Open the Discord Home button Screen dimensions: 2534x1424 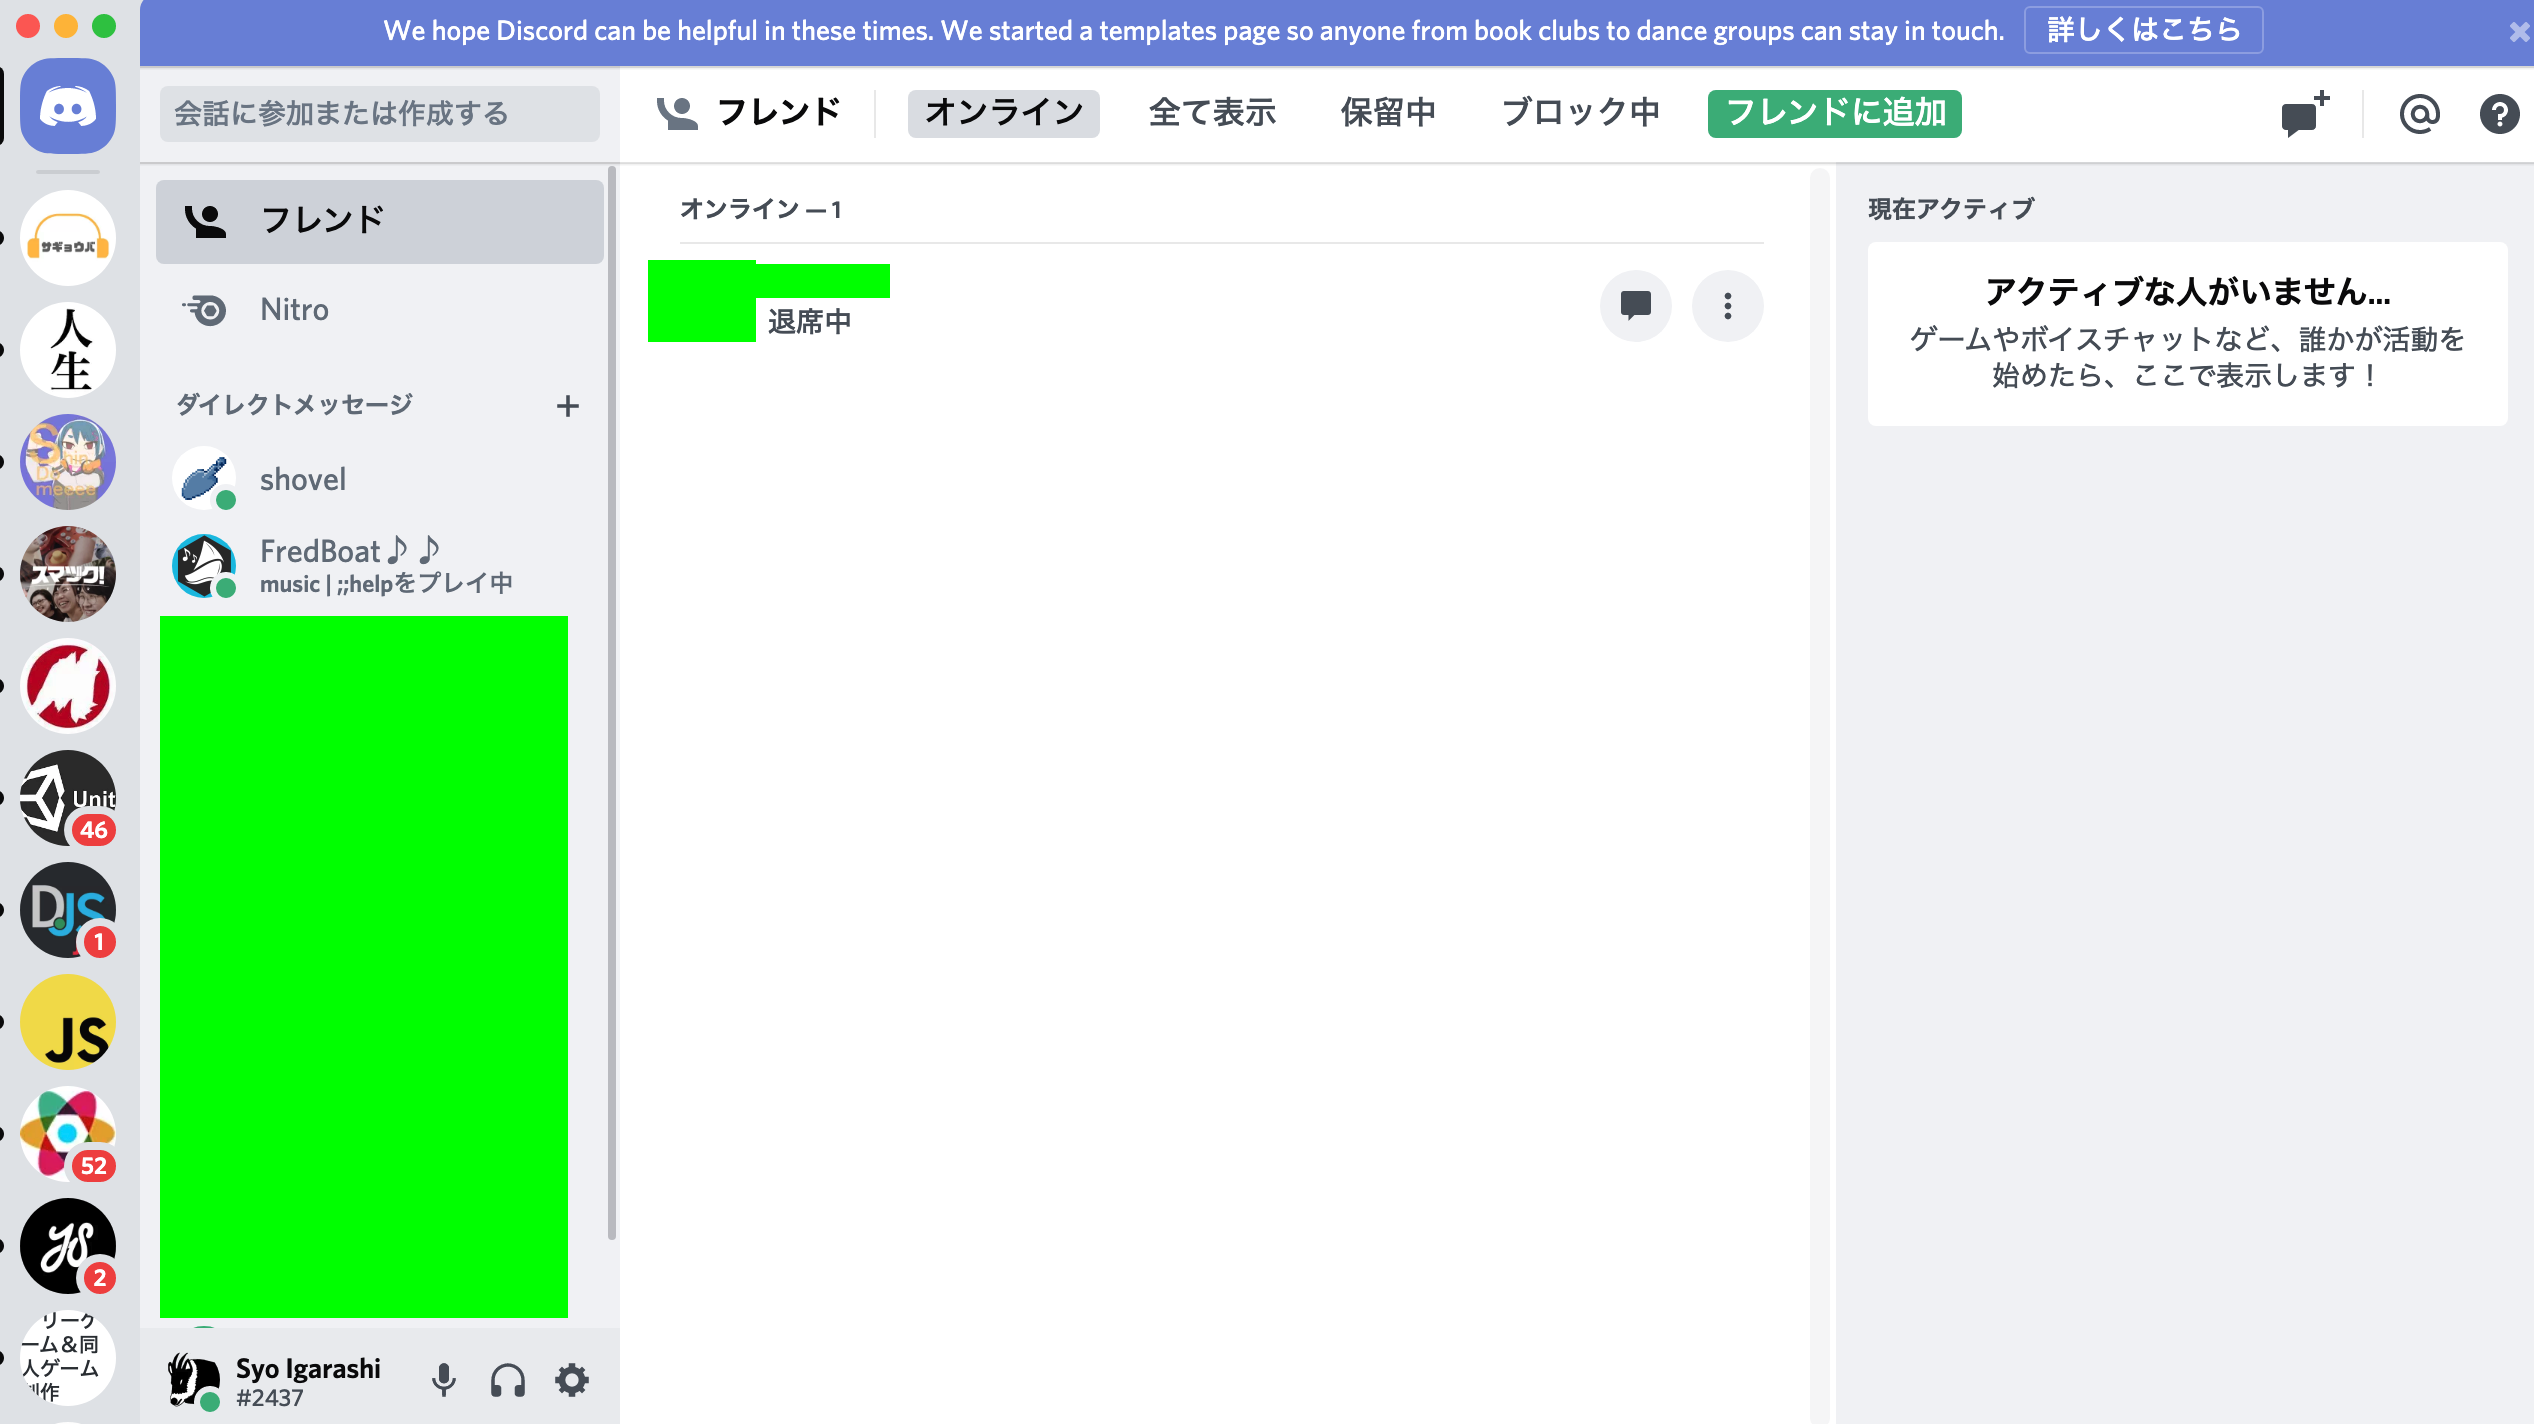pyautogui.click(x=68, y=107)
